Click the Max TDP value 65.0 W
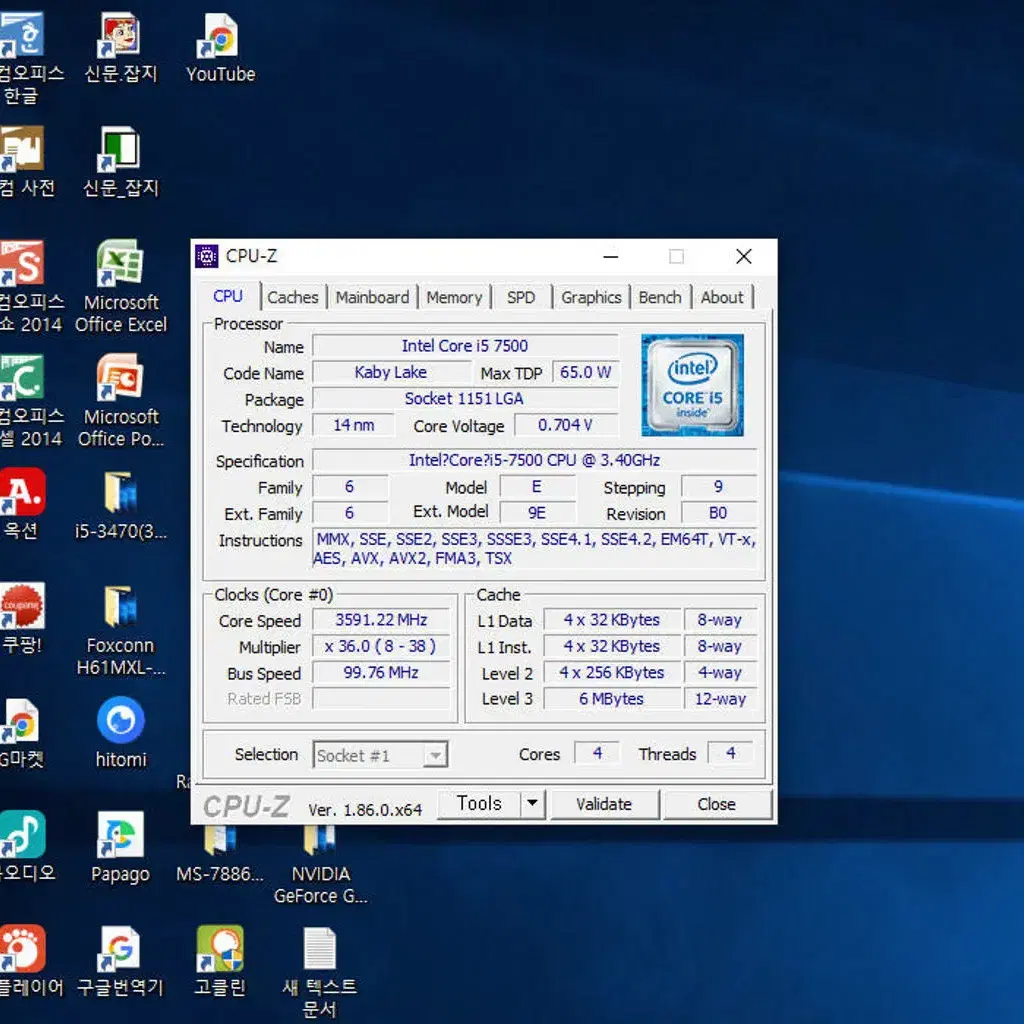Screen dimensions: 1024x1024 pos(585,372)
